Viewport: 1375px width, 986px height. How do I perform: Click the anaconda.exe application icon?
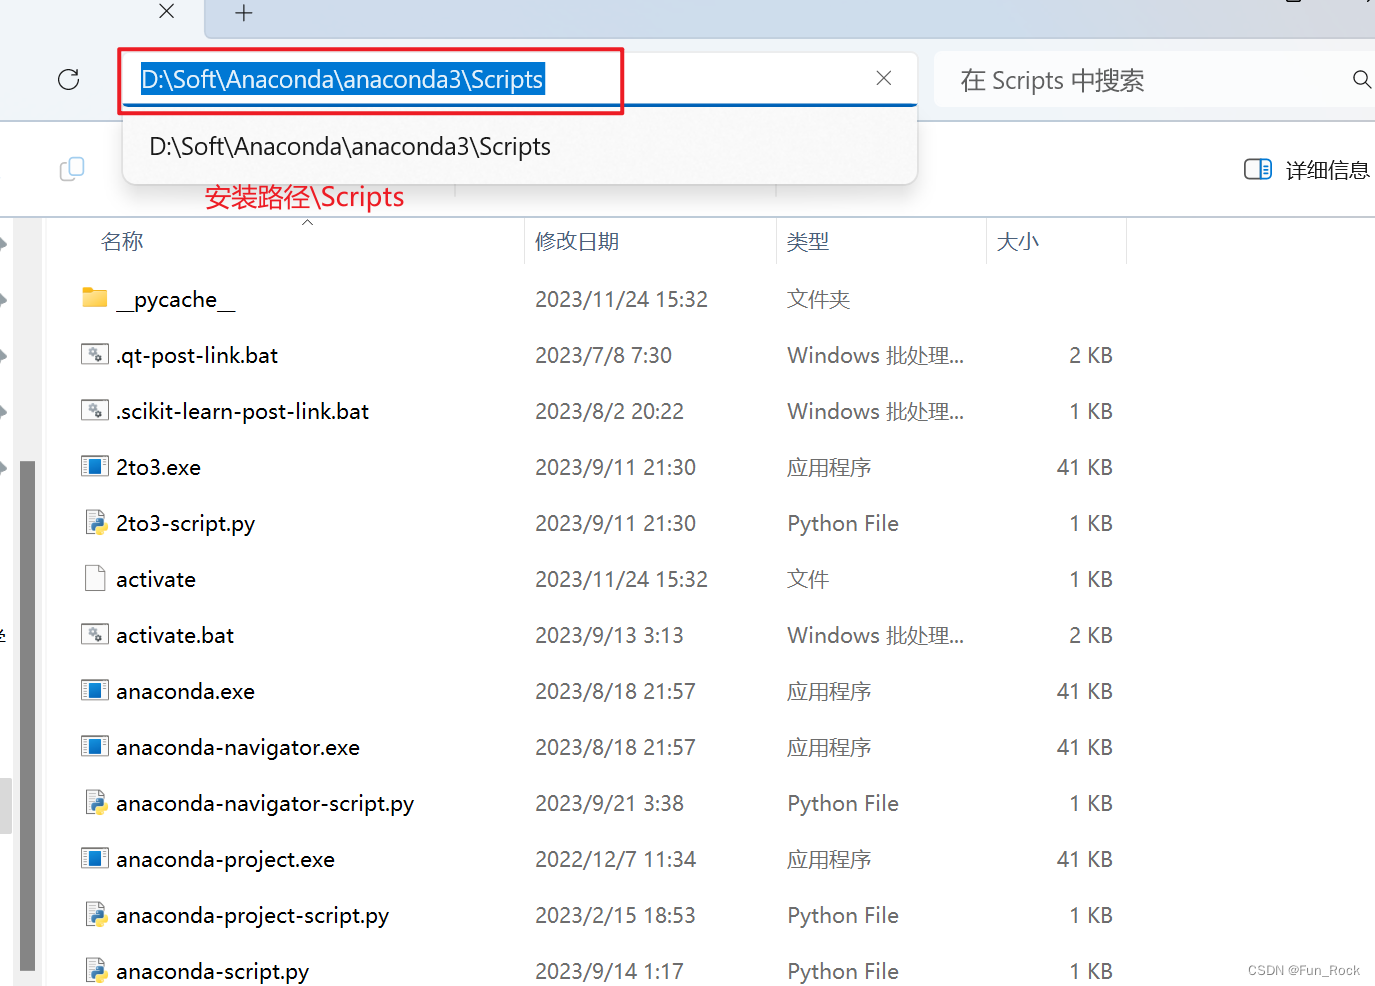click(95, 690)
